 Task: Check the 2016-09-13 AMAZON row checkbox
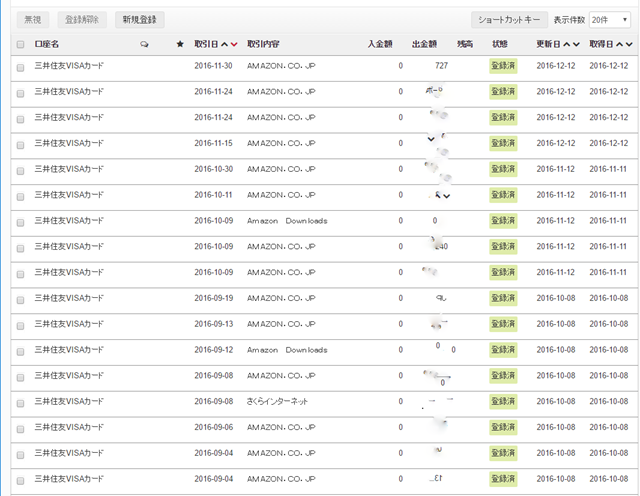20,326
